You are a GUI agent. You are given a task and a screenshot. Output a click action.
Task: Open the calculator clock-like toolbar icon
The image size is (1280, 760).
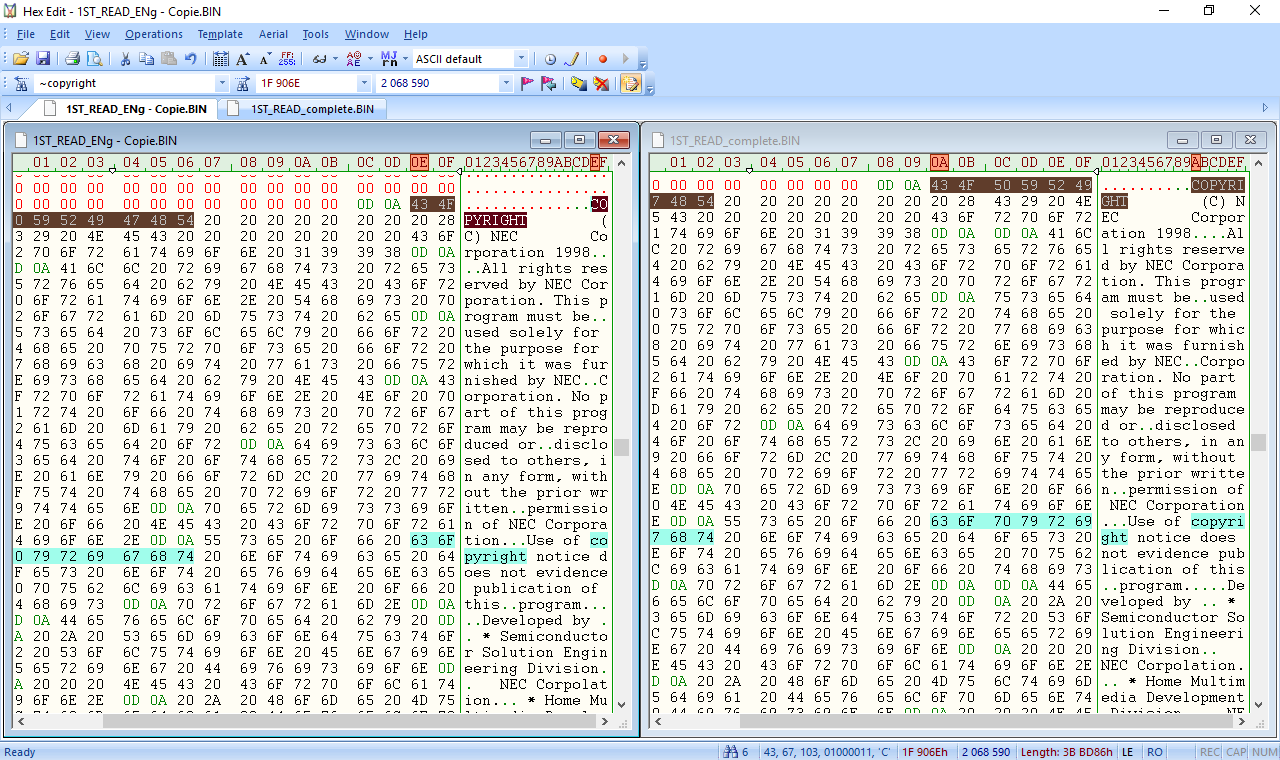coord(550,59)
